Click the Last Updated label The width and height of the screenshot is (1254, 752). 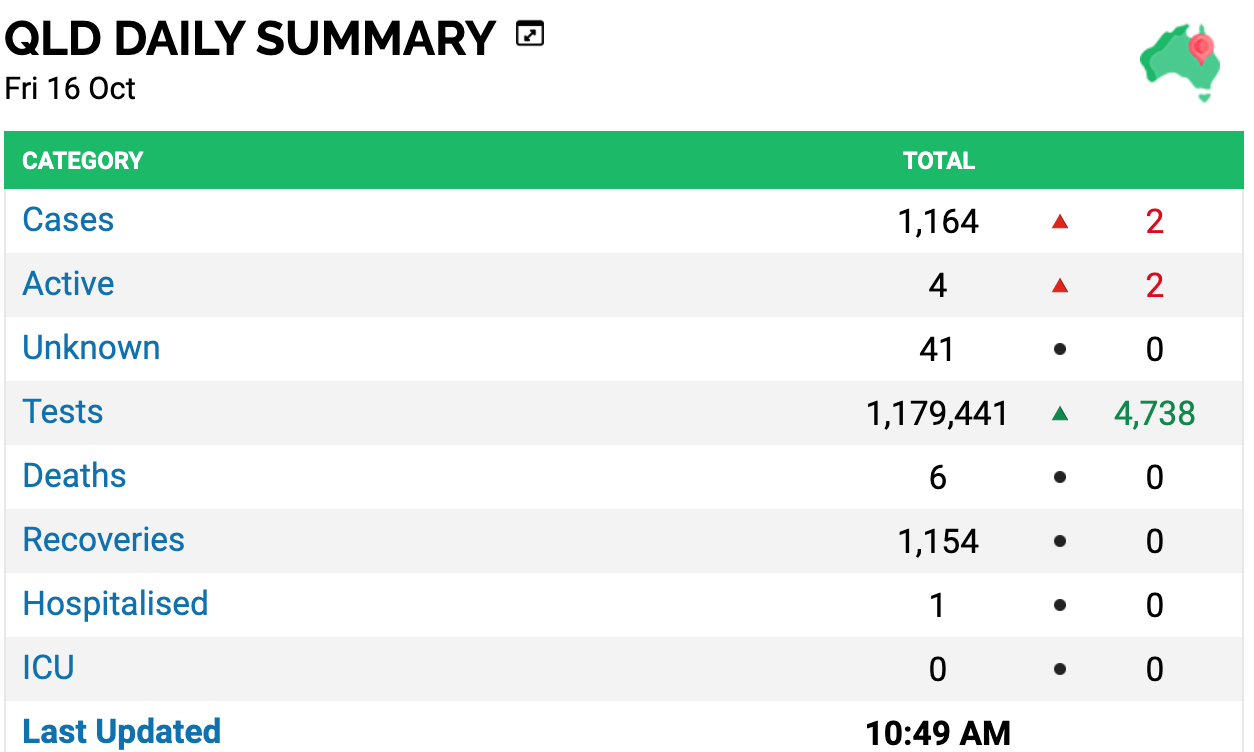[x=121, y=732]
